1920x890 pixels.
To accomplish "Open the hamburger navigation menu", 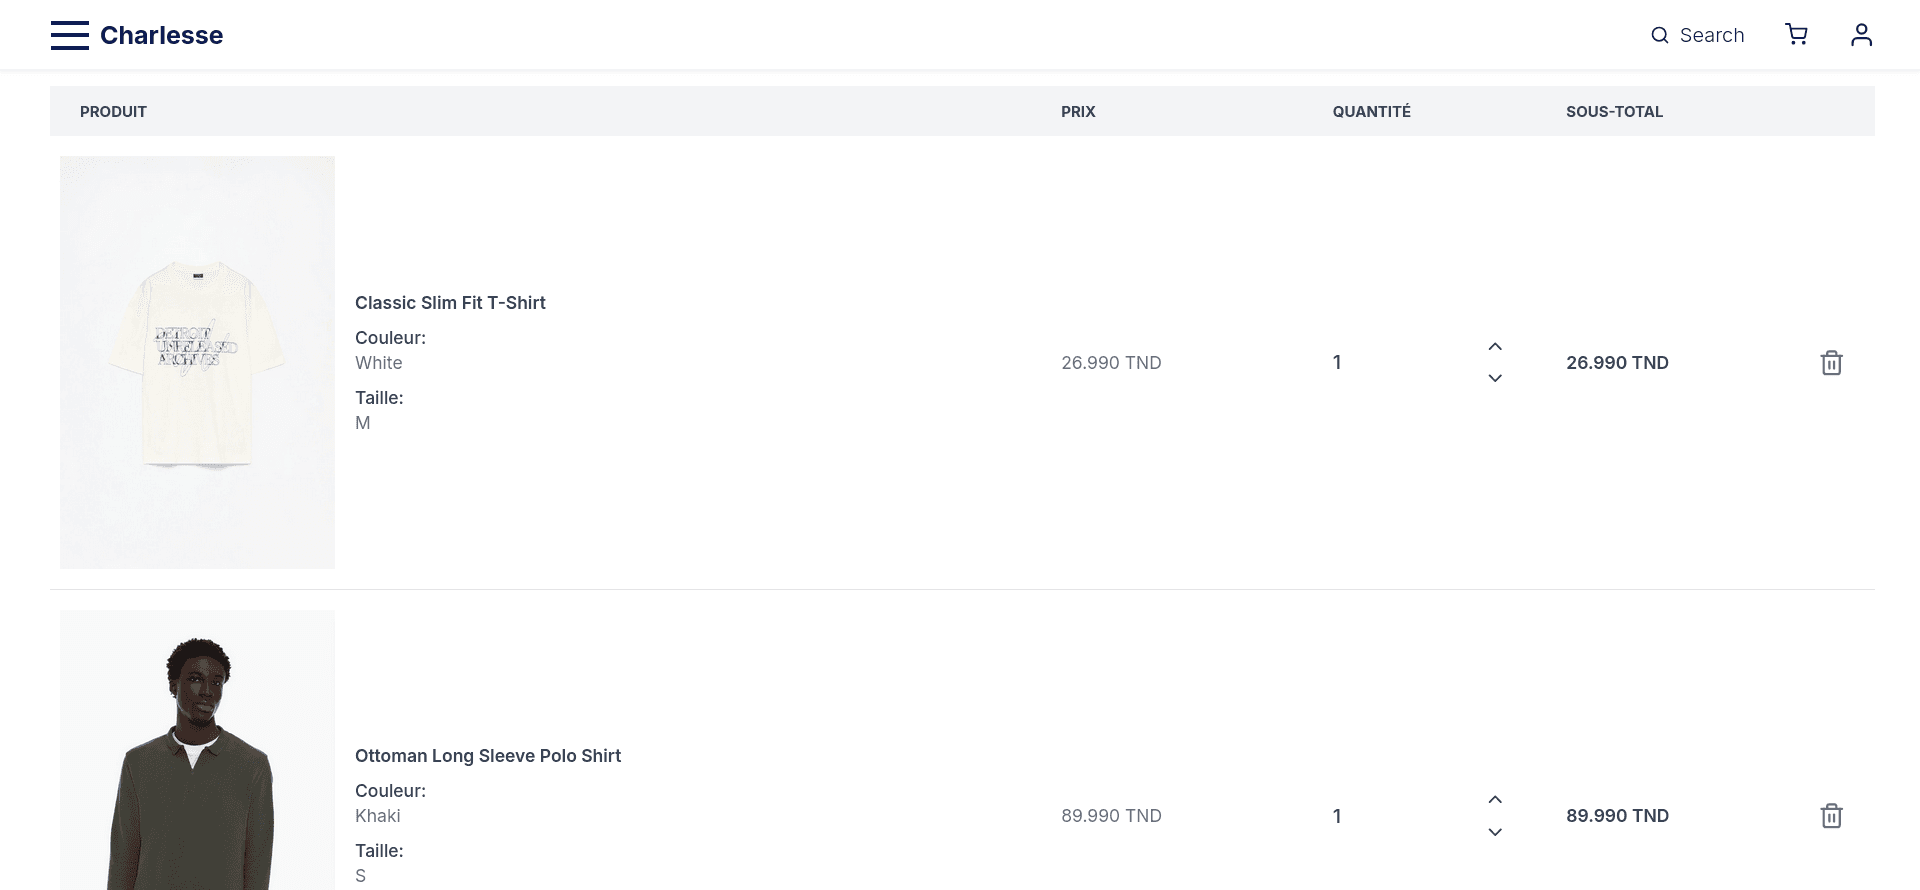I will 70,35.
